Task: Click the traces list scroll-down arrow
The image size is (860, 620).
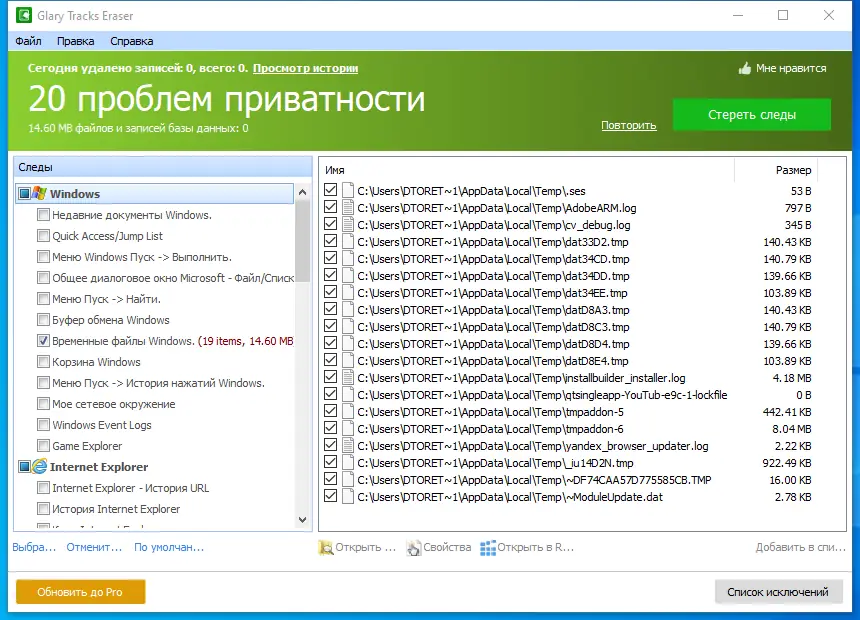Action: 302,520
